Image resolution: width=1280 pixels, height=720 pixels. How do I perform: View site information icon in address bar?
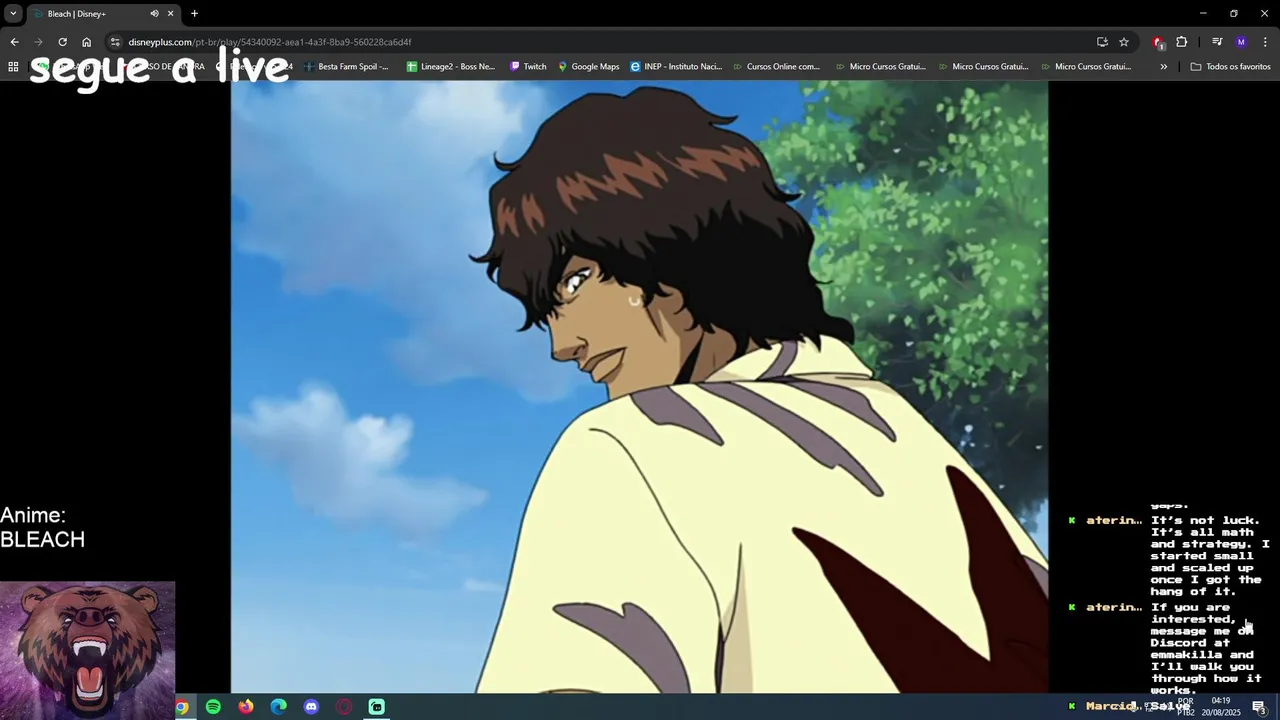(x=115, y=42)
